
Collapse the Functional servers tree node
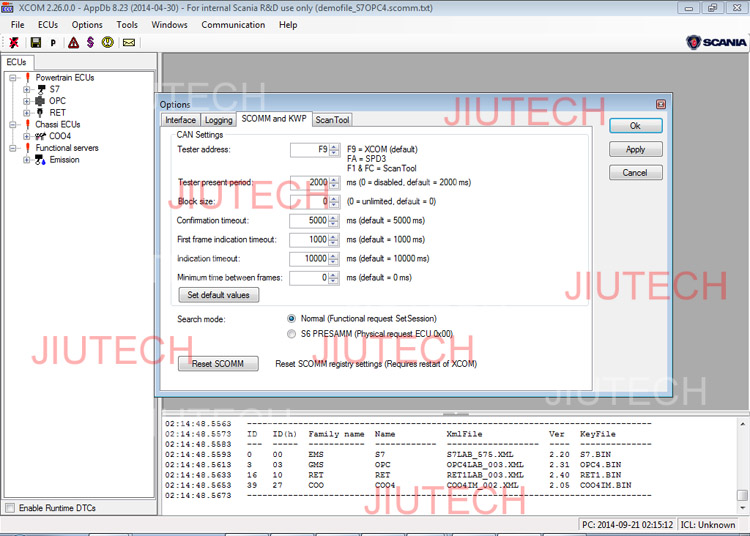pos(13,148)
